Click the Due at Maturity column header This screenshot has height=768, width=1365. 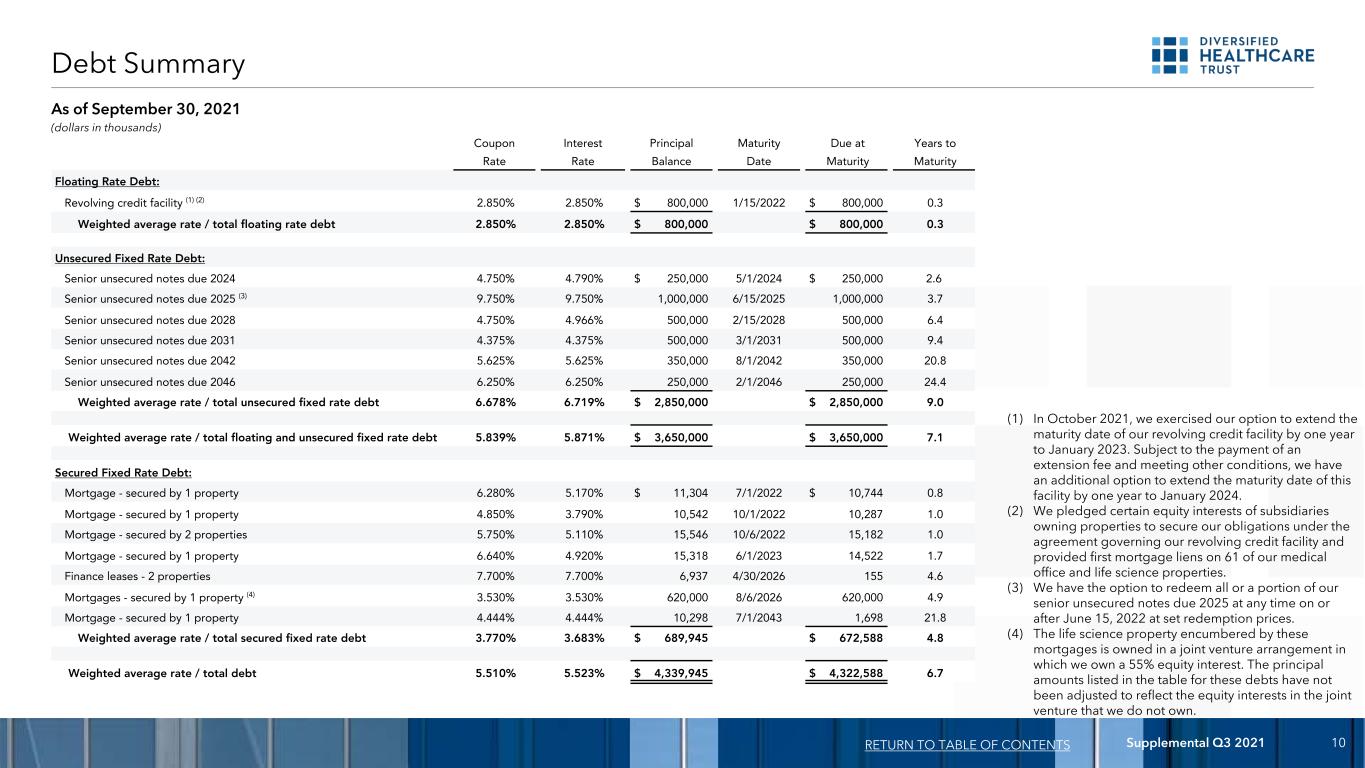847,152
